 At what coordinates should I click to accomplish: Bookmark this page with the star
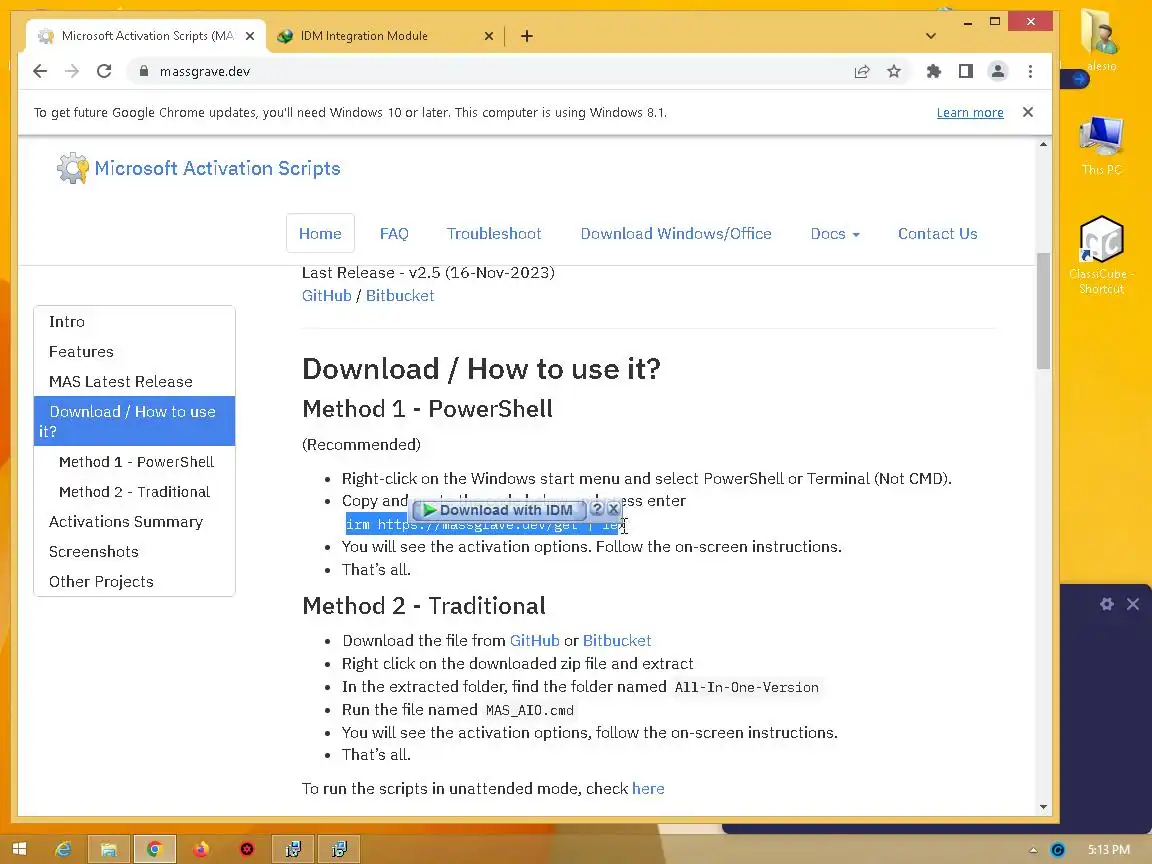point(893,71)
